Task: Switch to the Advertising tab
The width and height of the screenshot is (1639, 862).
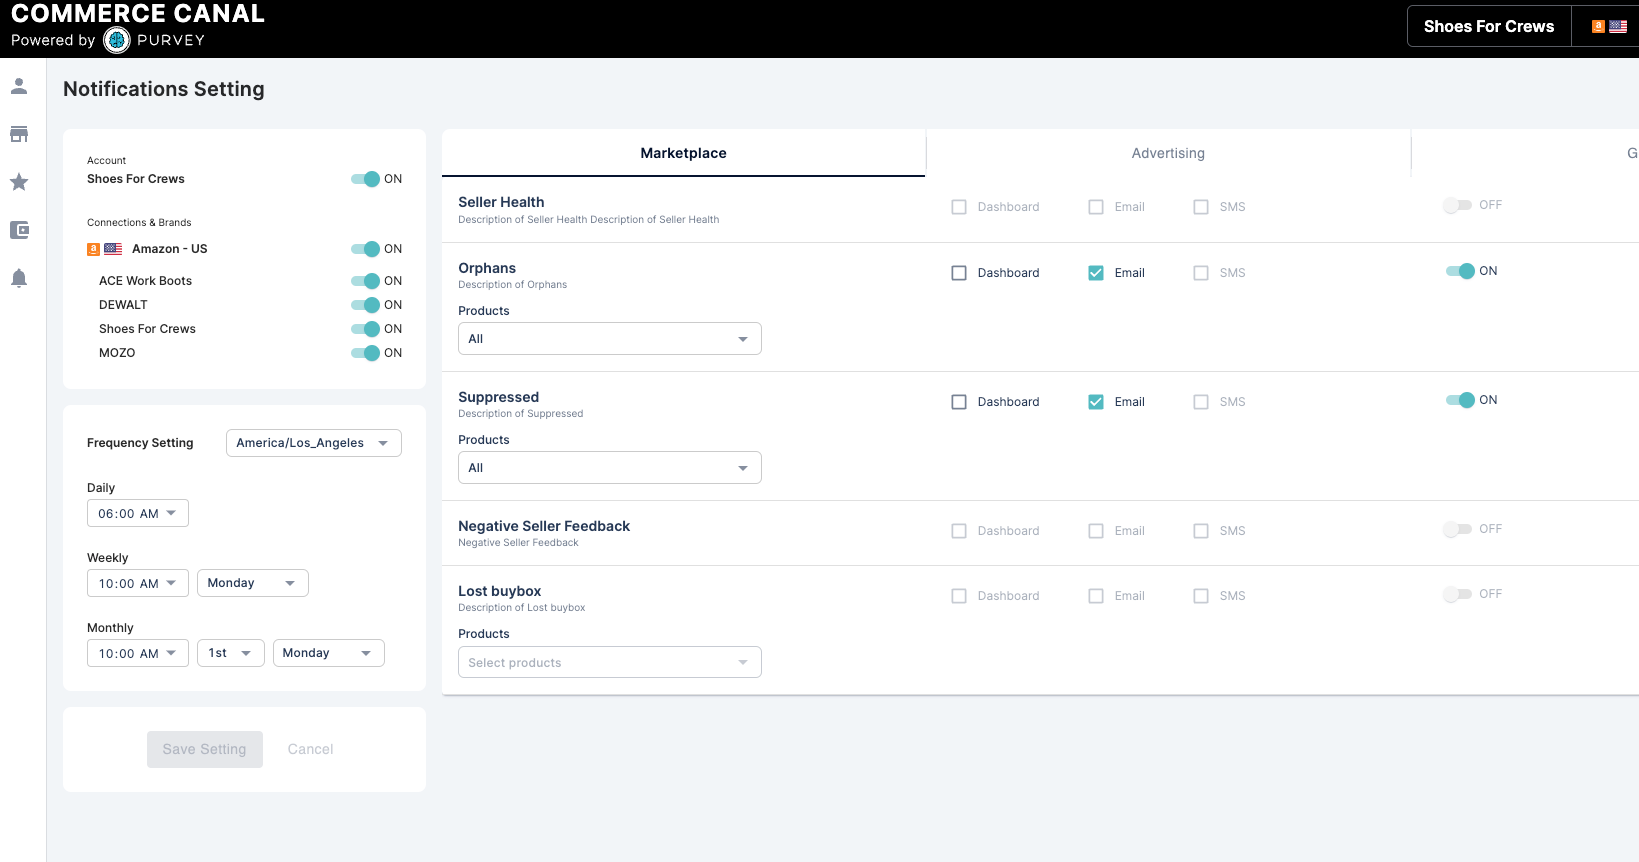Action: 1167,153
